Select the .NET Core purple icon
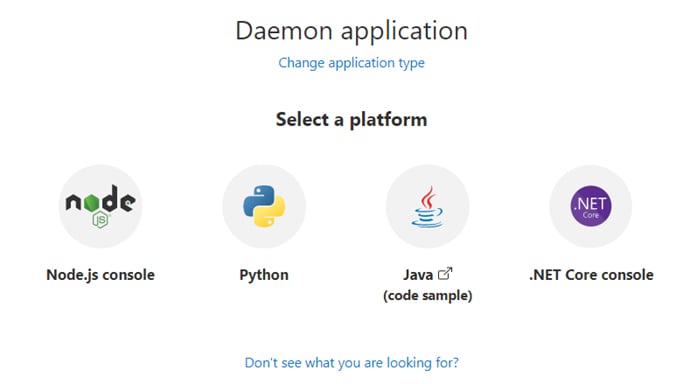Viewport: 690px width, 384px height. [591, 206]
